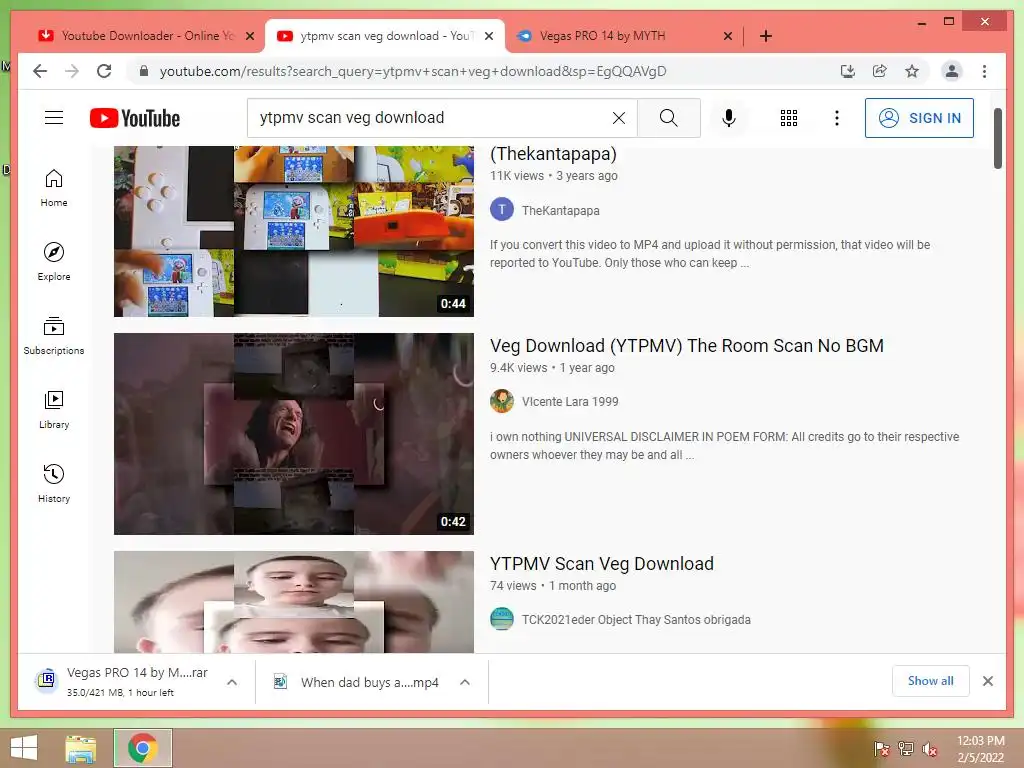This screenshot has width=1024, height=768.
Task: Open the Vicente Lara 1999 channel name
Action: click(570, 402)
